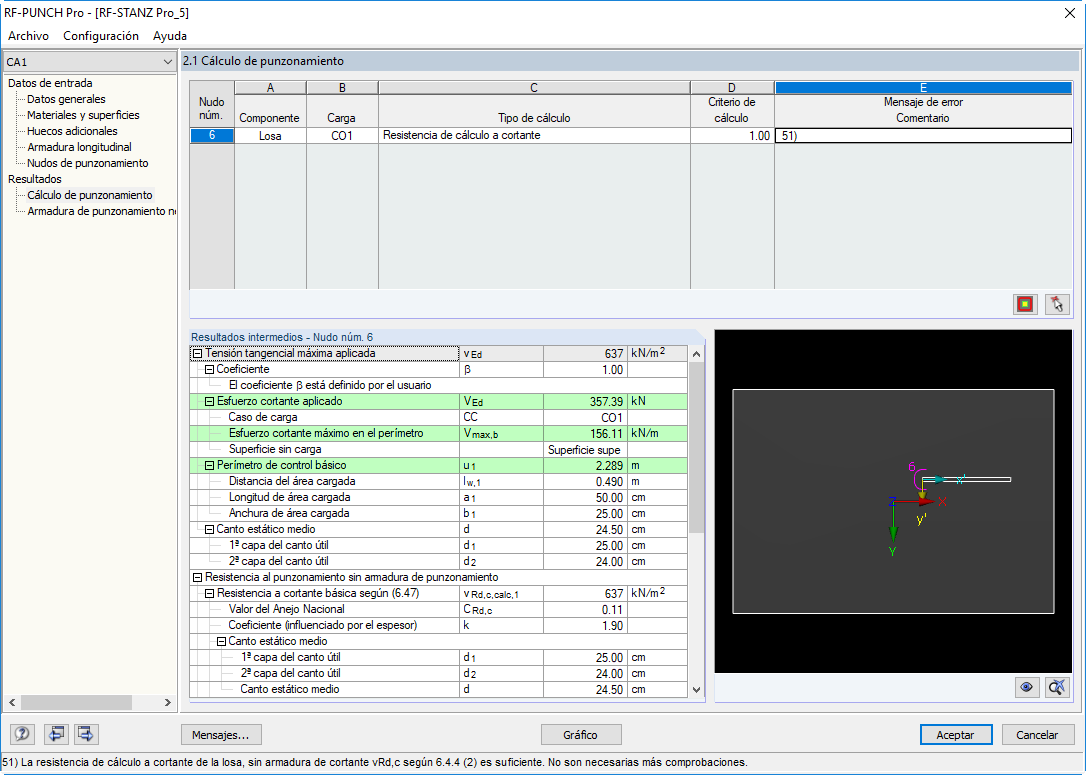This screenshot has width=1086, height=775.
Task: Click the 156.11 kN/m value cell
Action: pyautogui.click(x=585, y=434)
